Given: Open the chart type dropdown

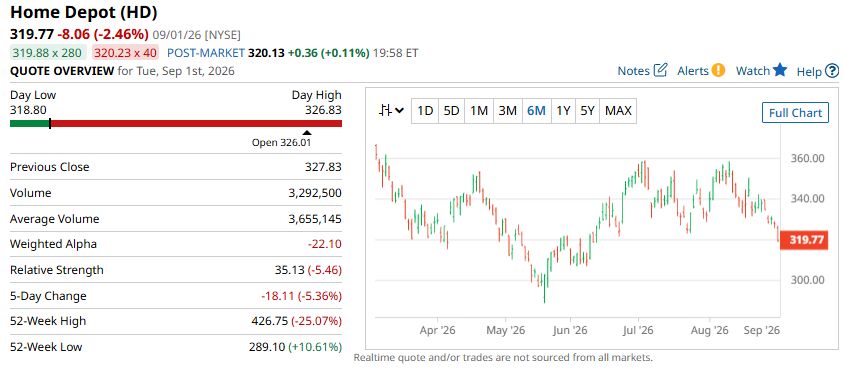Looking at the screenshot, I should coord(391,111).
